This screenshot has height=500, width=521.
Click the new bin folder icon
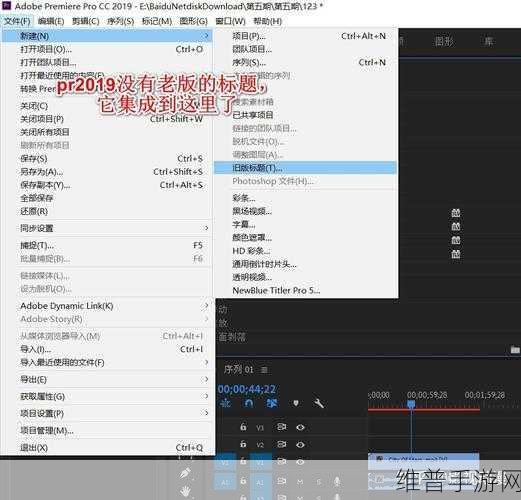pos(515,349)
